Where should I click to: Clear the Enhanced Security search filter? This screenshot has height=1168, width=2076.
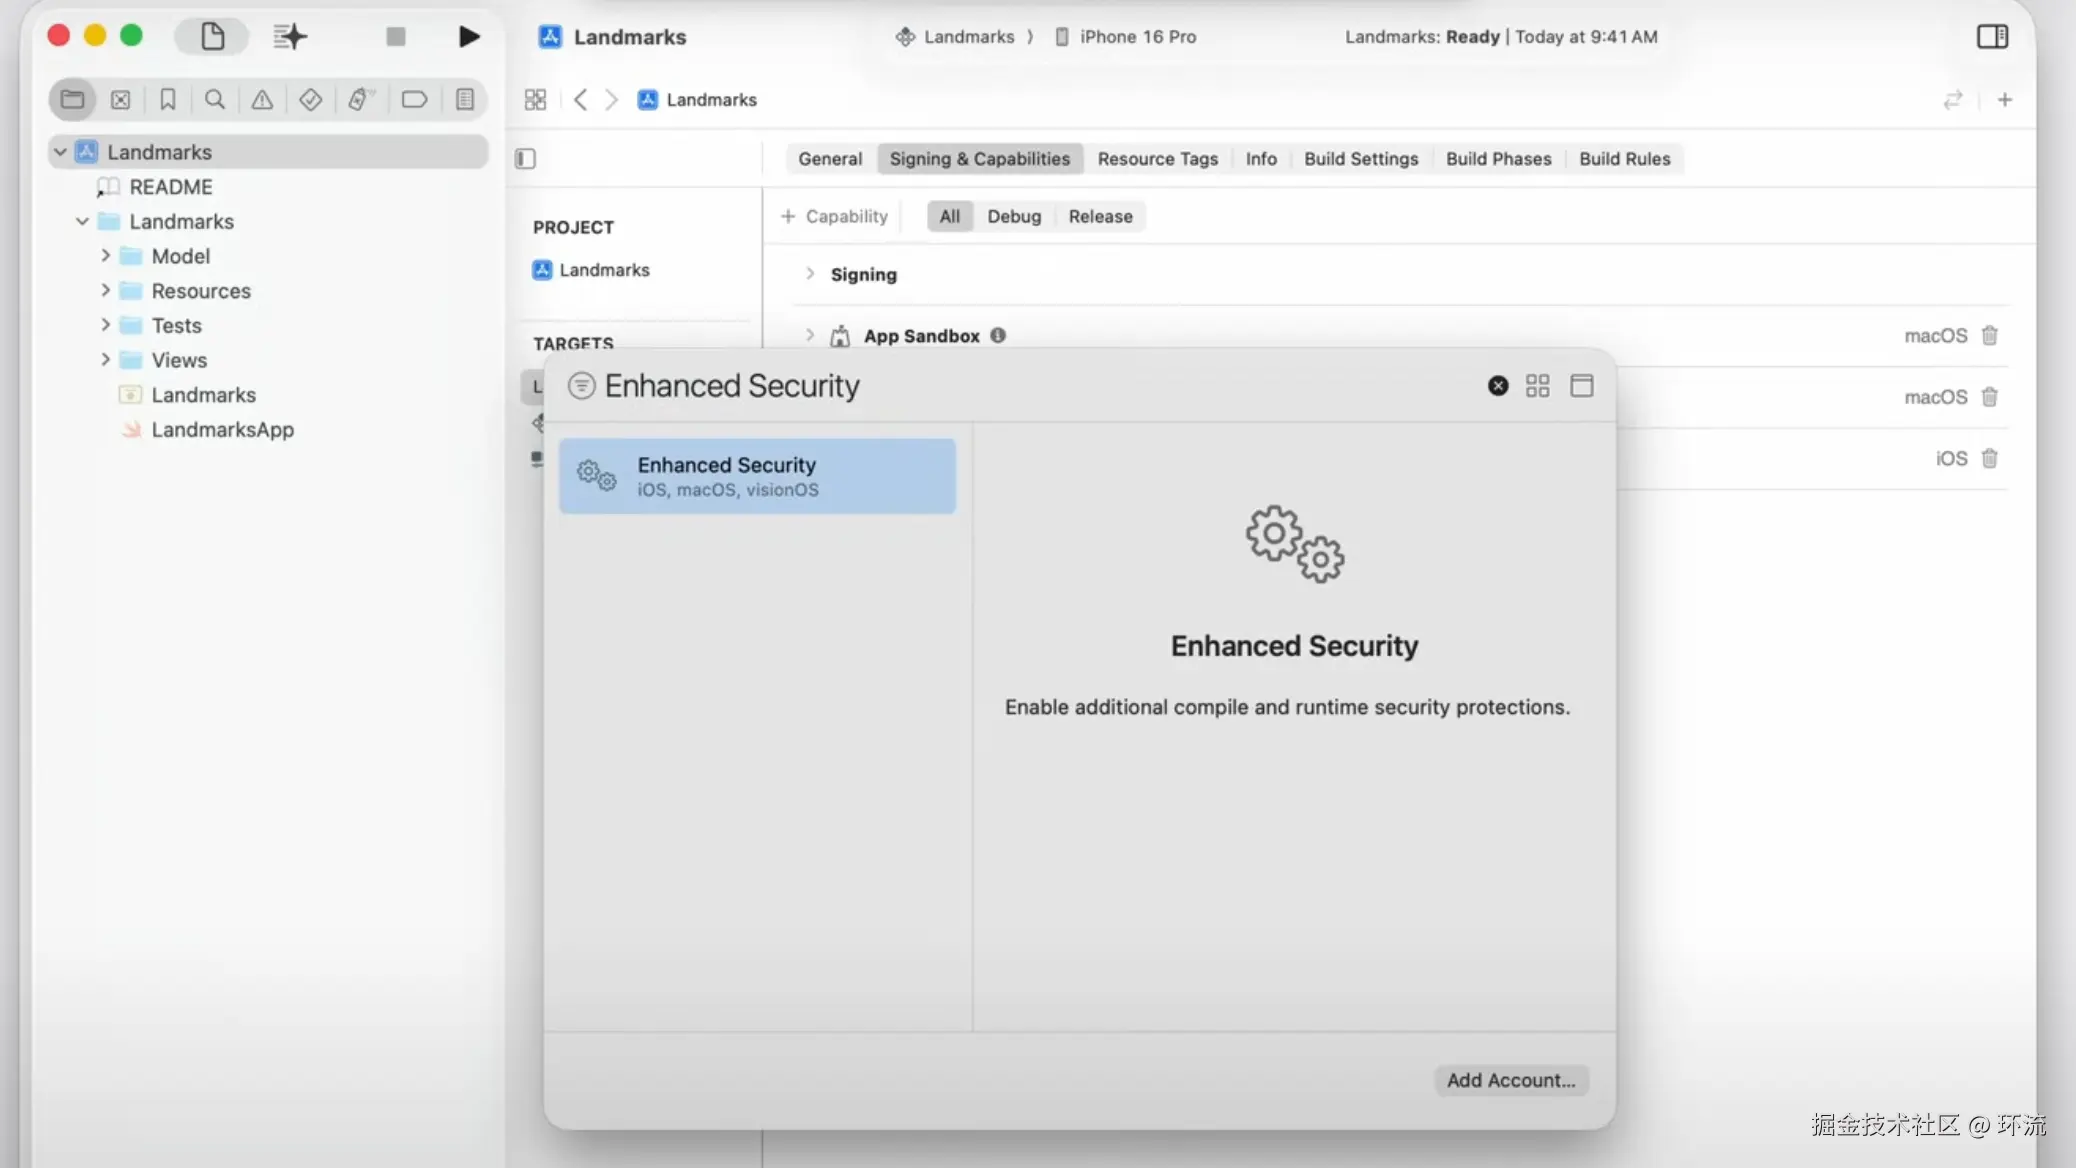pyautogui.click(x=1497, y=386)
